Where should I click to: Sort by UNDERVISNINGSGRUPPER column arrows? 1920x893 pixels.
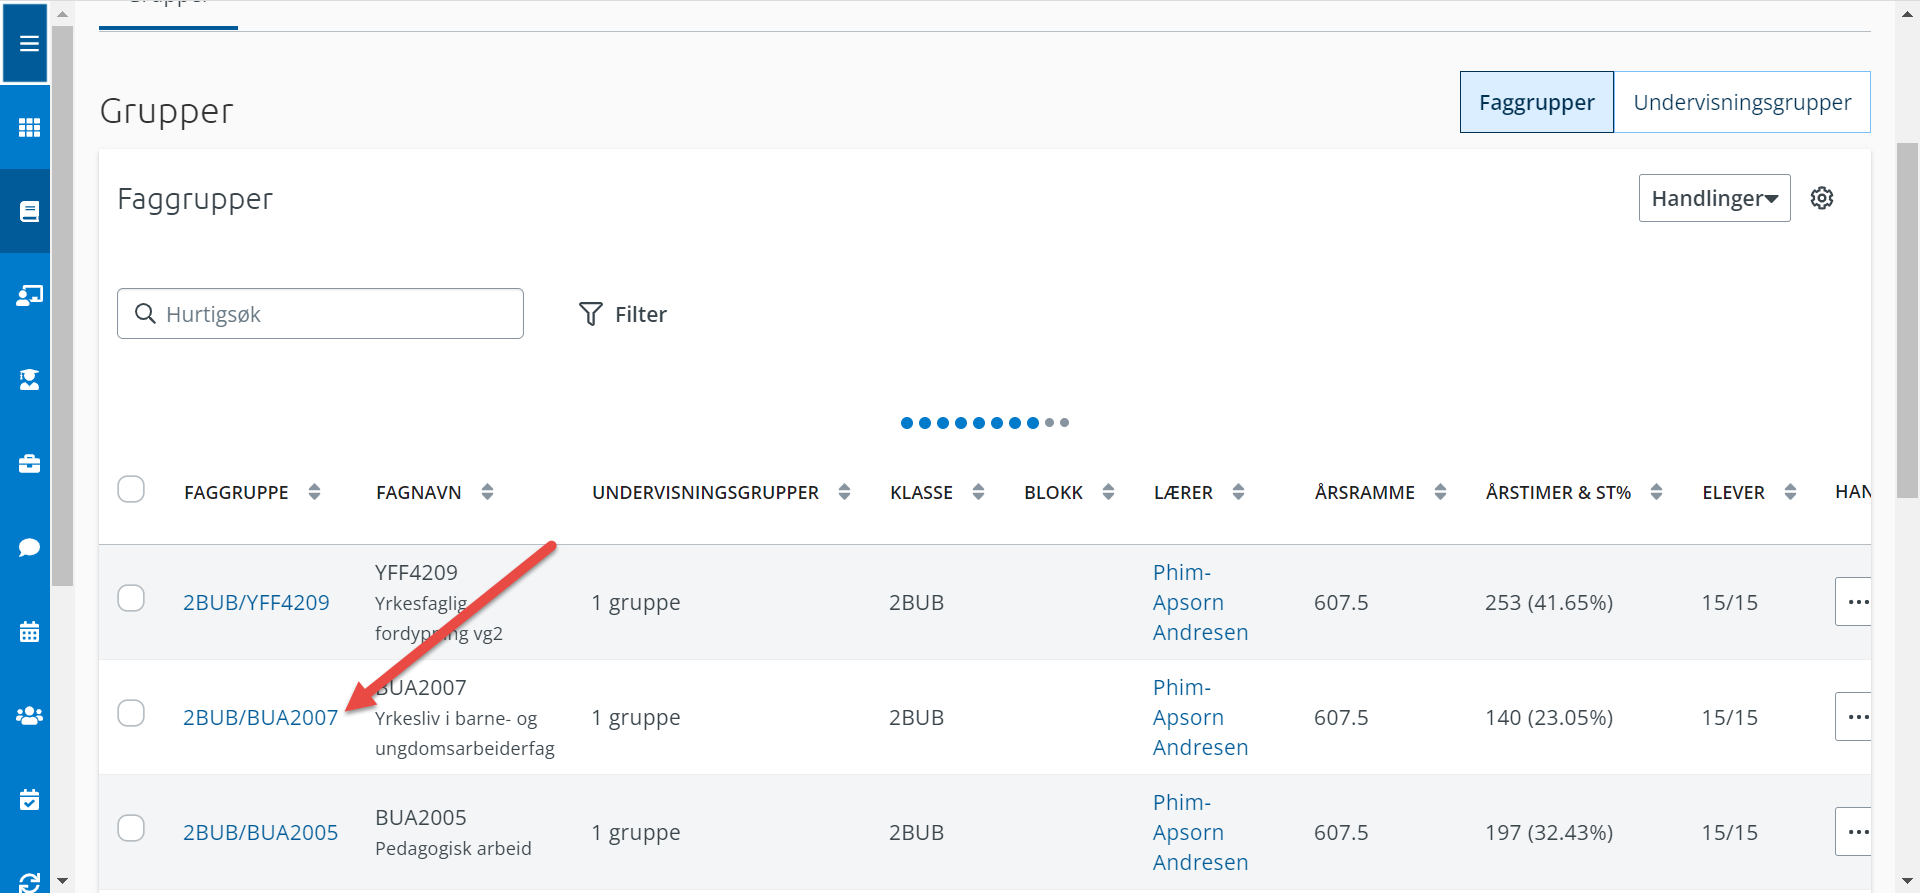point(844,492)
